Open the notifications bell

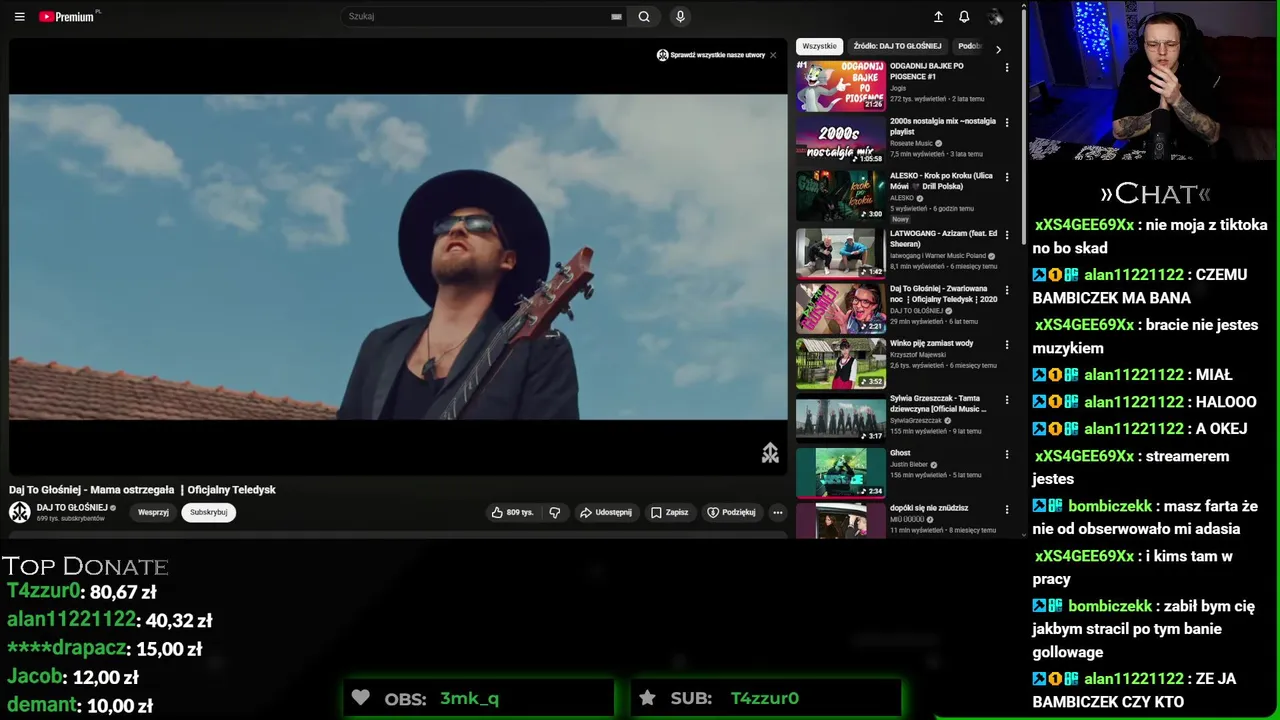[964, 17]
